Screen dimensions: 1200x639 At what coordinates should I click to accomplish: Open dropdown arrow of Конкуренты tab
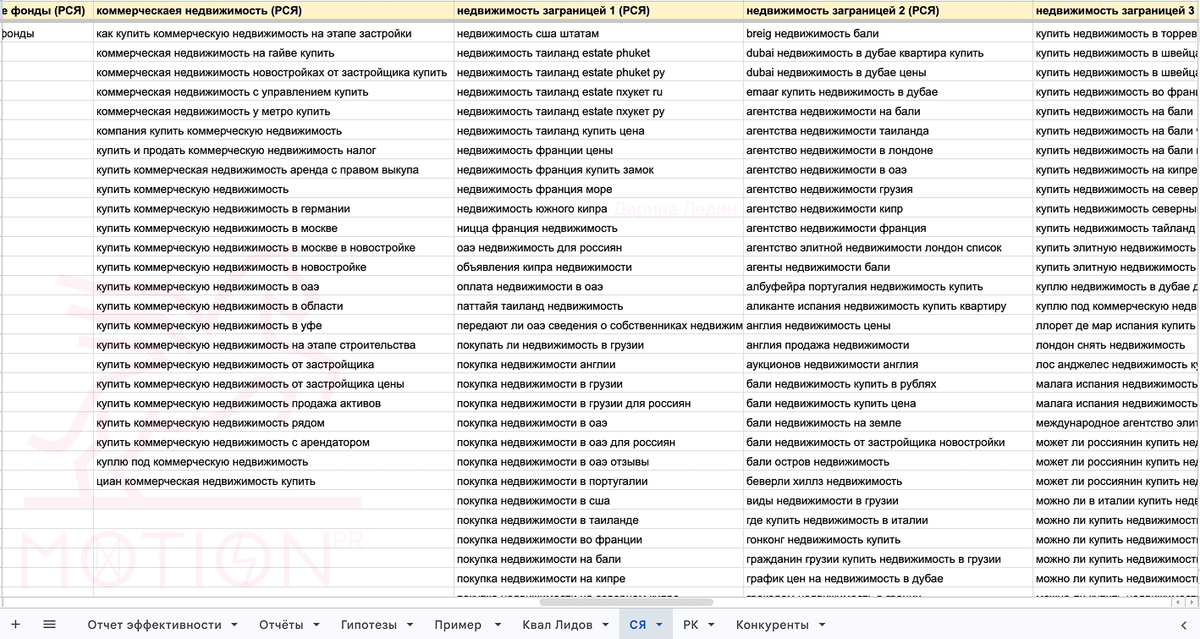[820, 625]
